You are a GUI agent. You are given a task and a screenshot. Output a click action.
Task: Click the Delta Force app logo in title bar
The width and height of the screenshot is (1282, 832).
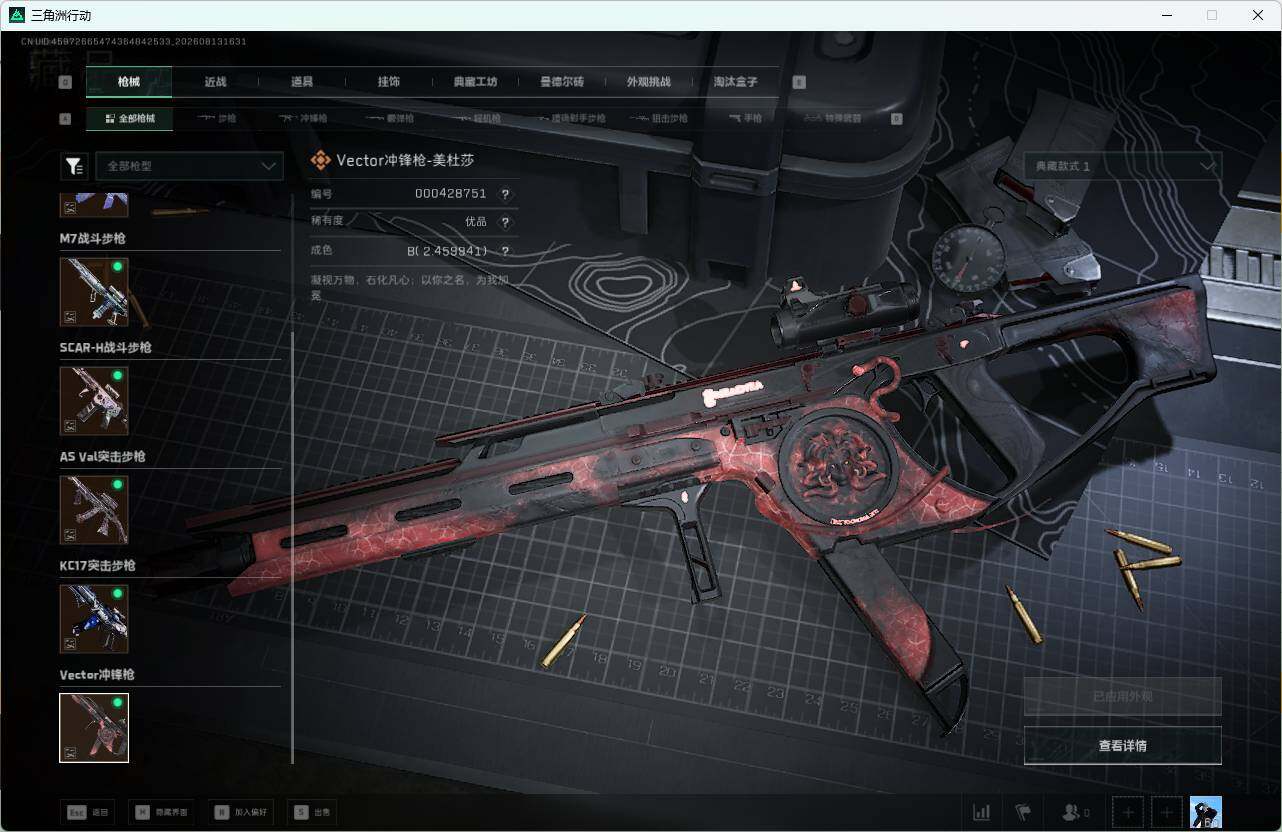(16, 15)
